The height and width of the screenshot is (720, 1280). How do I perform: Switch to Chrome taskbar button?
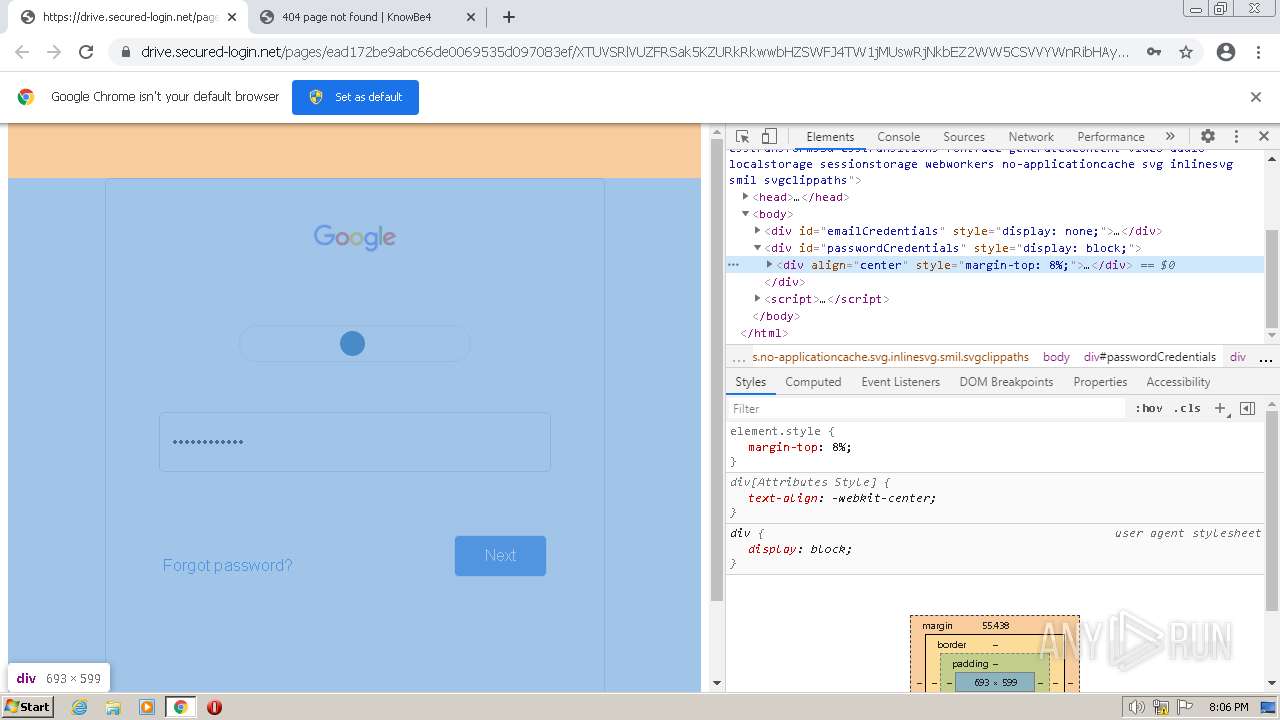[180, 707]
